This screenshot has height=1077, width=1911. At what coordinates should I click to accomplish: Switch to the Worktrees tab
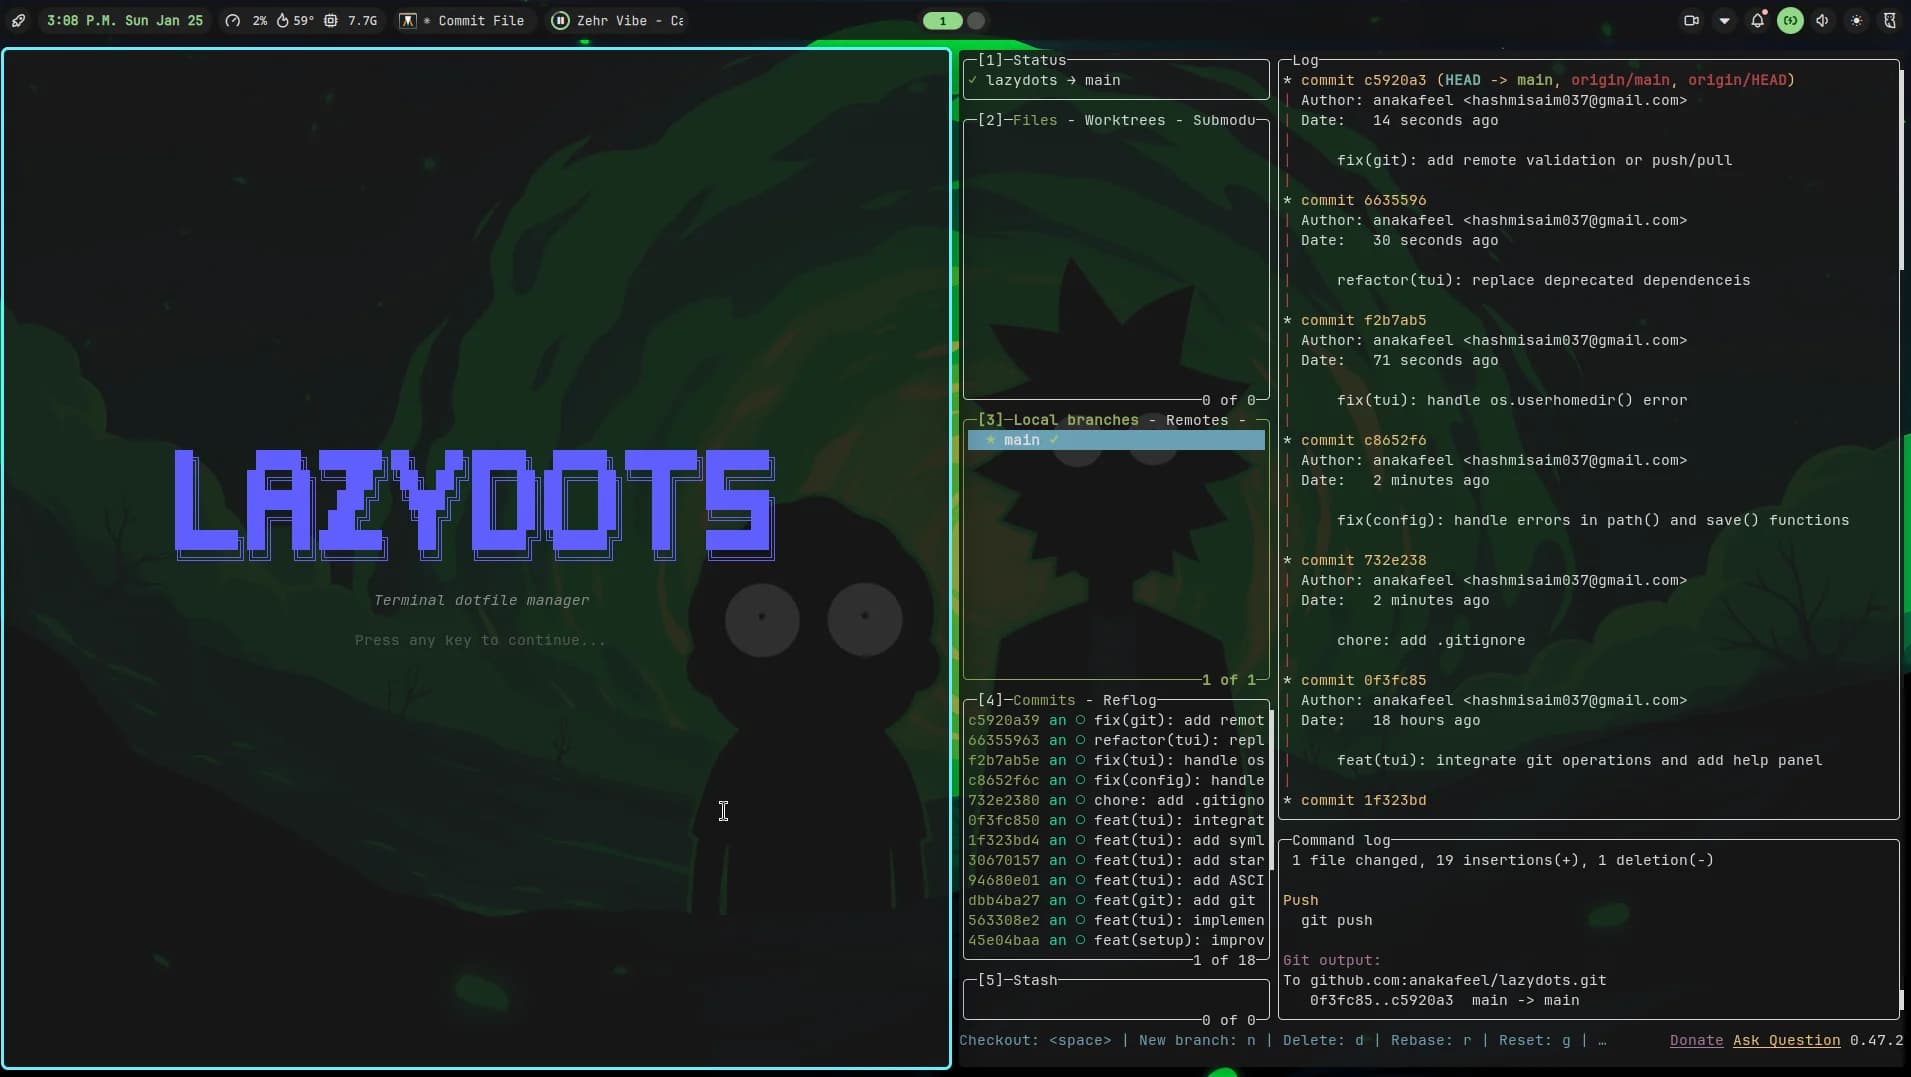click(x=1124, y=120)
